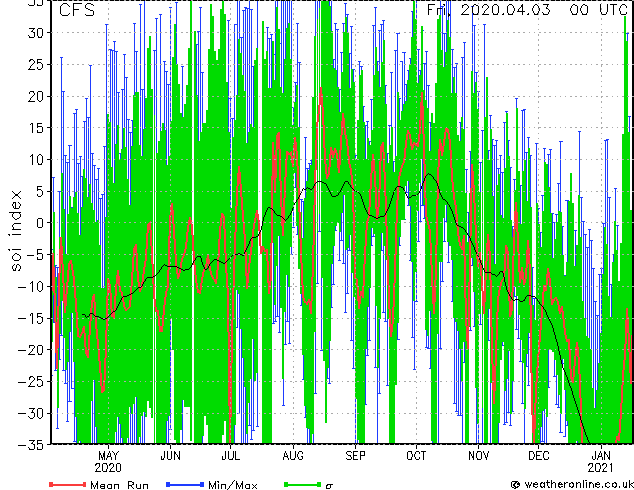Click the 00 UTC time label
The width and height of the screenshot is (634, 490).
[x=599, y=10]
